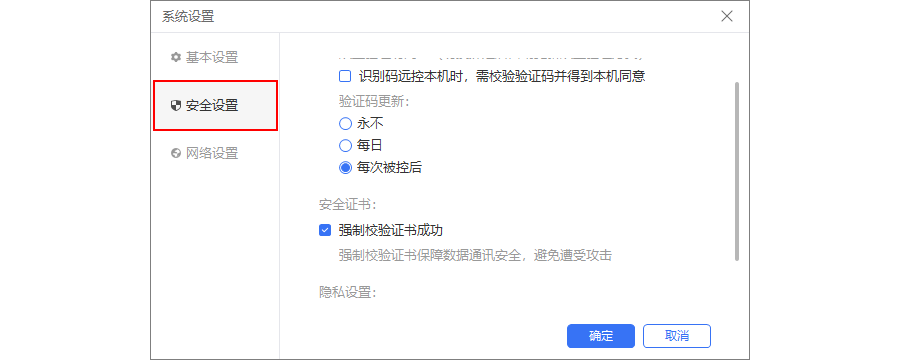Close the 系统设置 dialog window
900x360 pixels.
[727, 16]
